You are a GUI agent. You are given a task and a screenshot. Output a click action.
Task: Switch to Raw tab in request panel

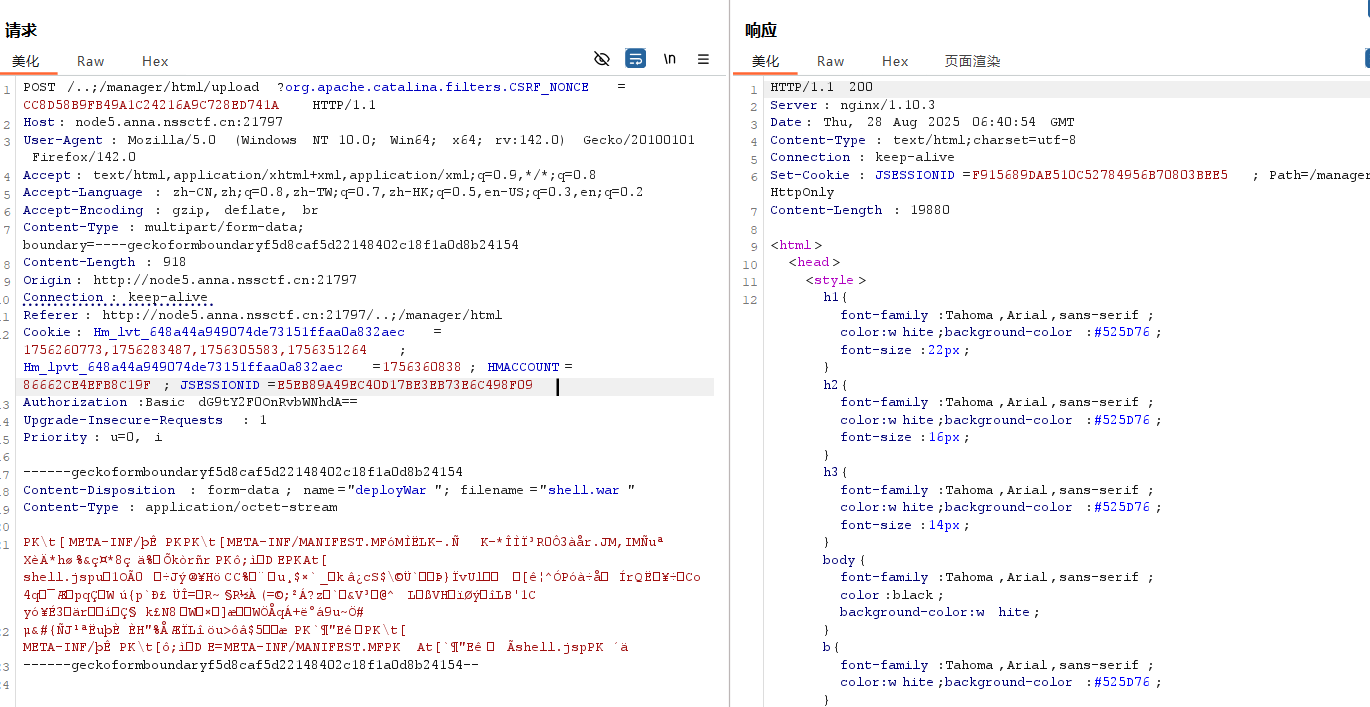[90, 61]
